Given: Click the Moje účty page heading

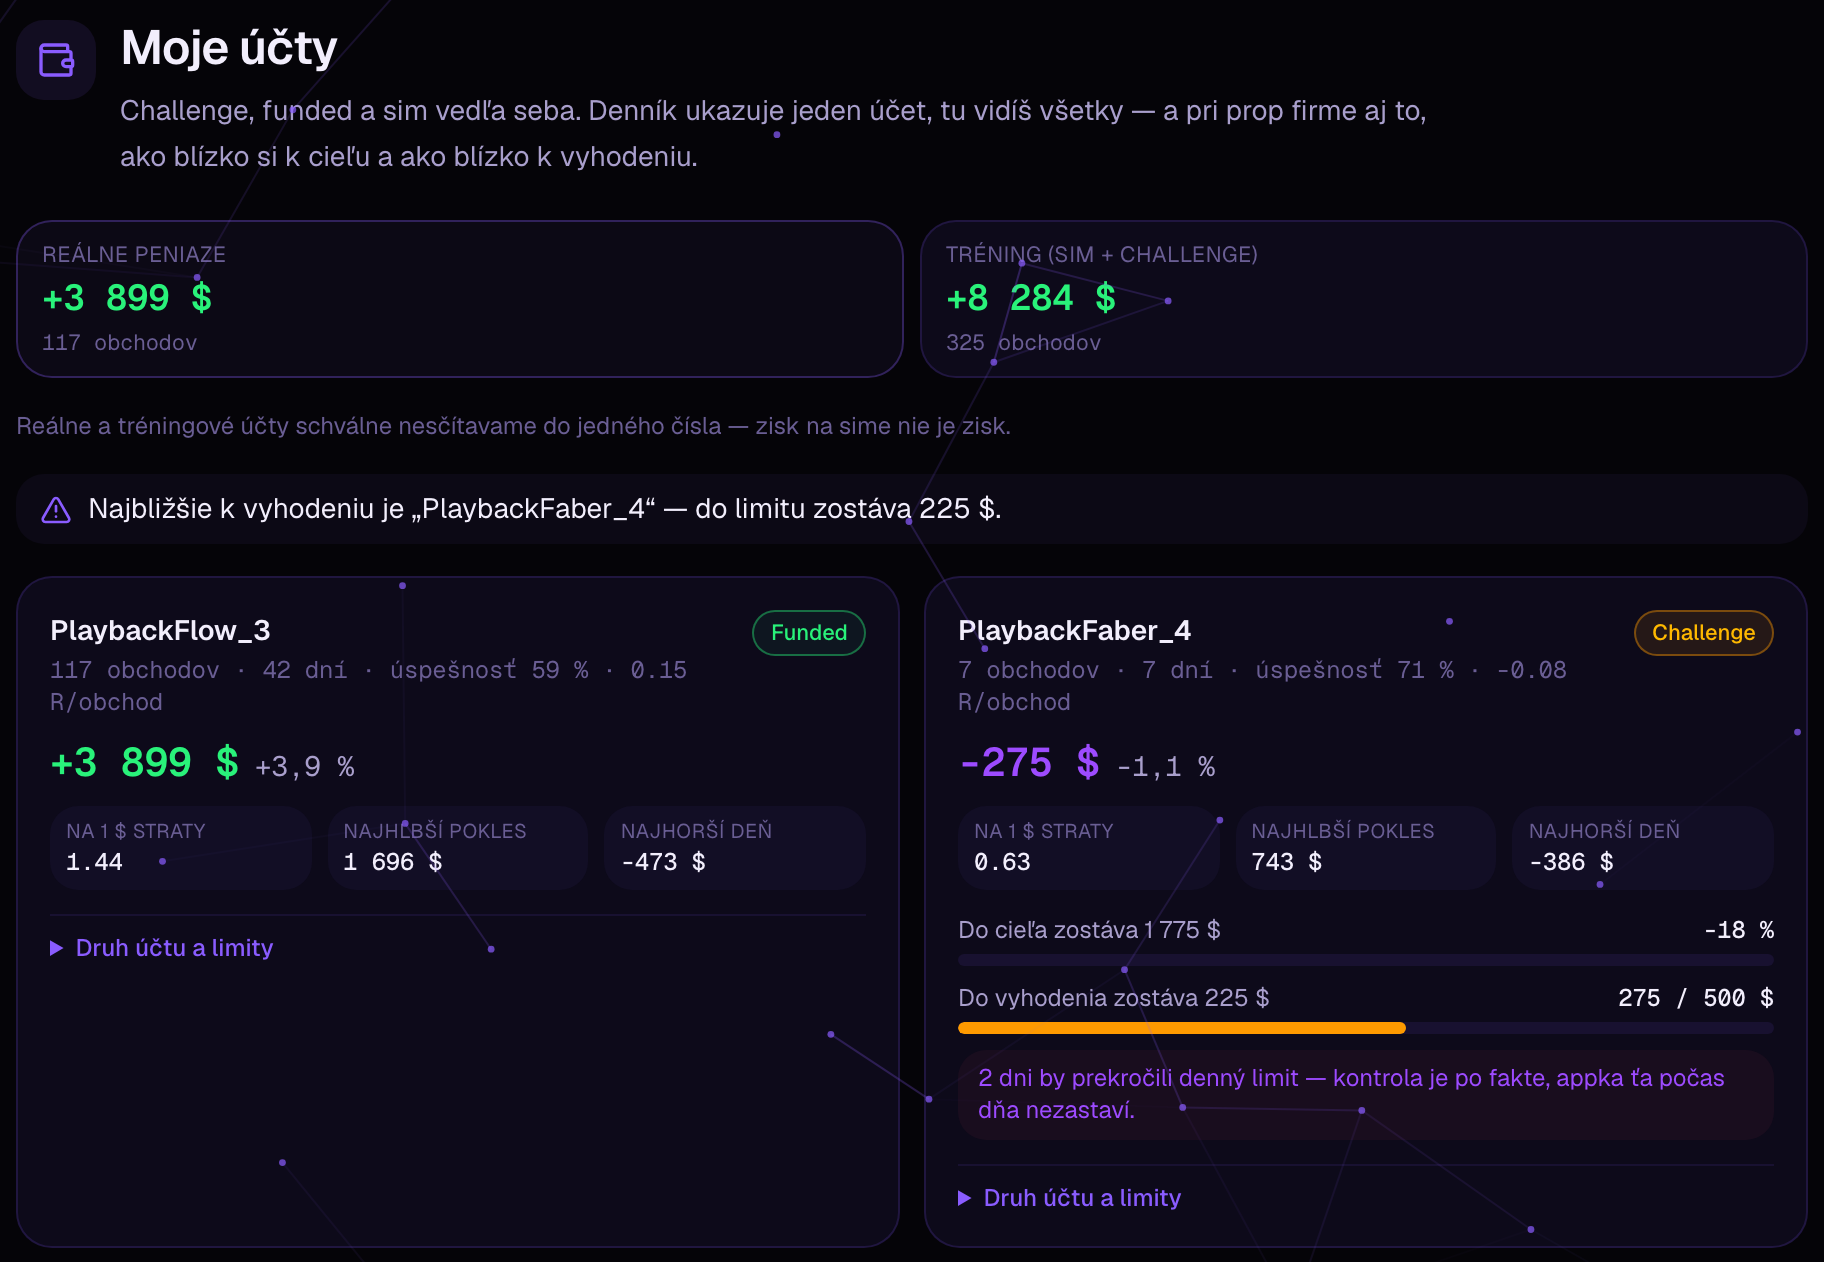Looking at the screenshot, I should (x=229, y=48).
